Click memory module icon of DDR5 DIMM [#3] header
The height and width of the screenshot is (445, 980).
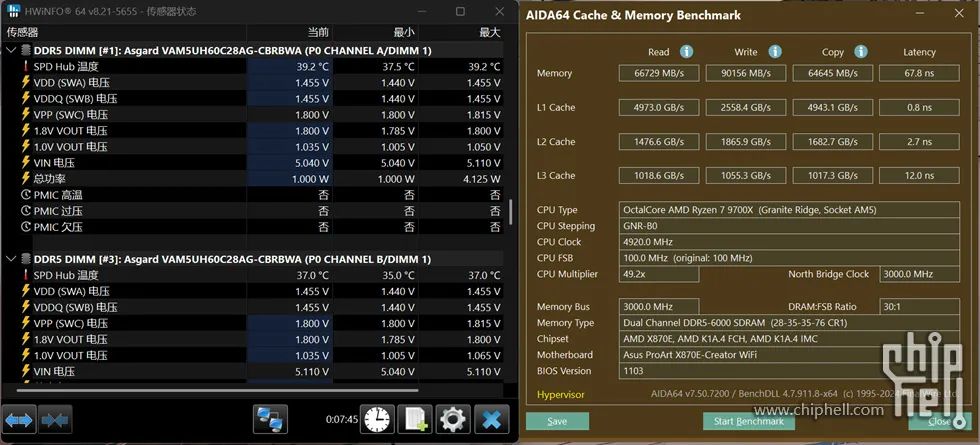coord(26,259)
